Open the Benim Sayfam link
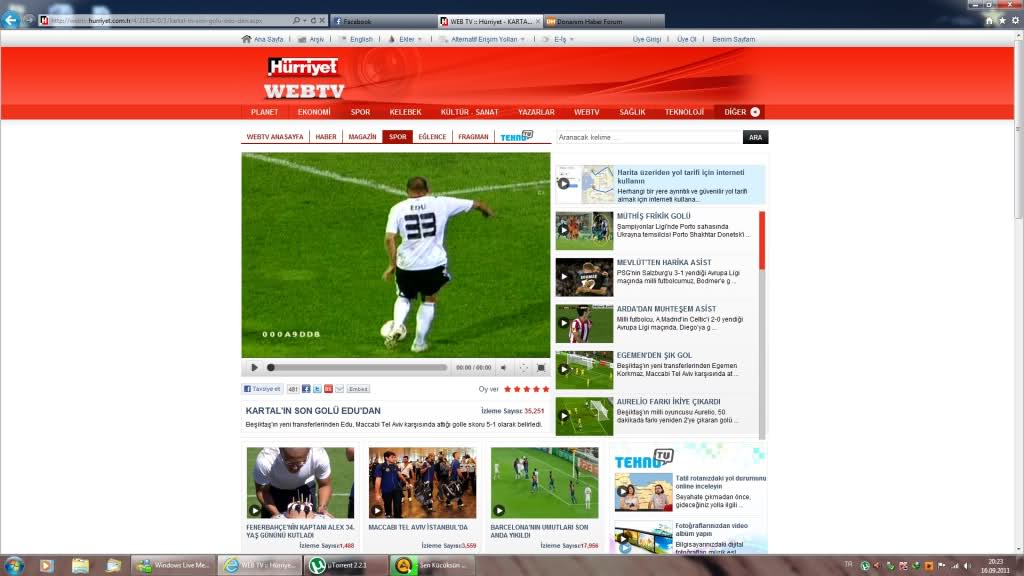The image size is (1024, 576). 733,39
